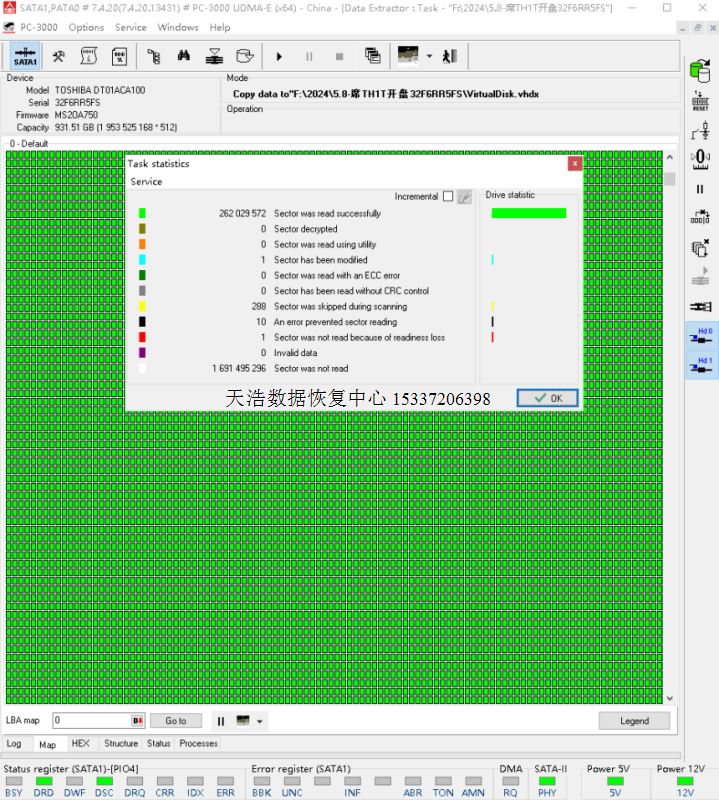Open the Service menu

pos(130,27)
